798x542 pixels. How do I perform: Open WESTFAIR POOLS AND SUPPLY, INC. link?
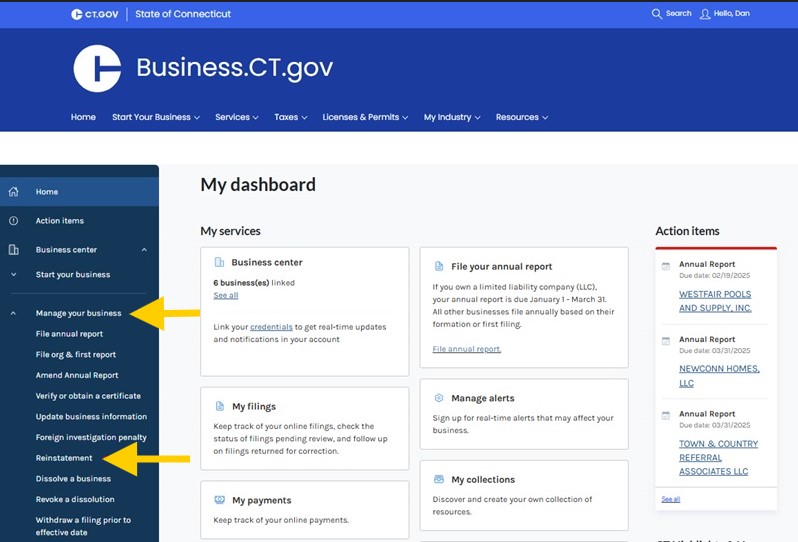[x=715, y=301]
